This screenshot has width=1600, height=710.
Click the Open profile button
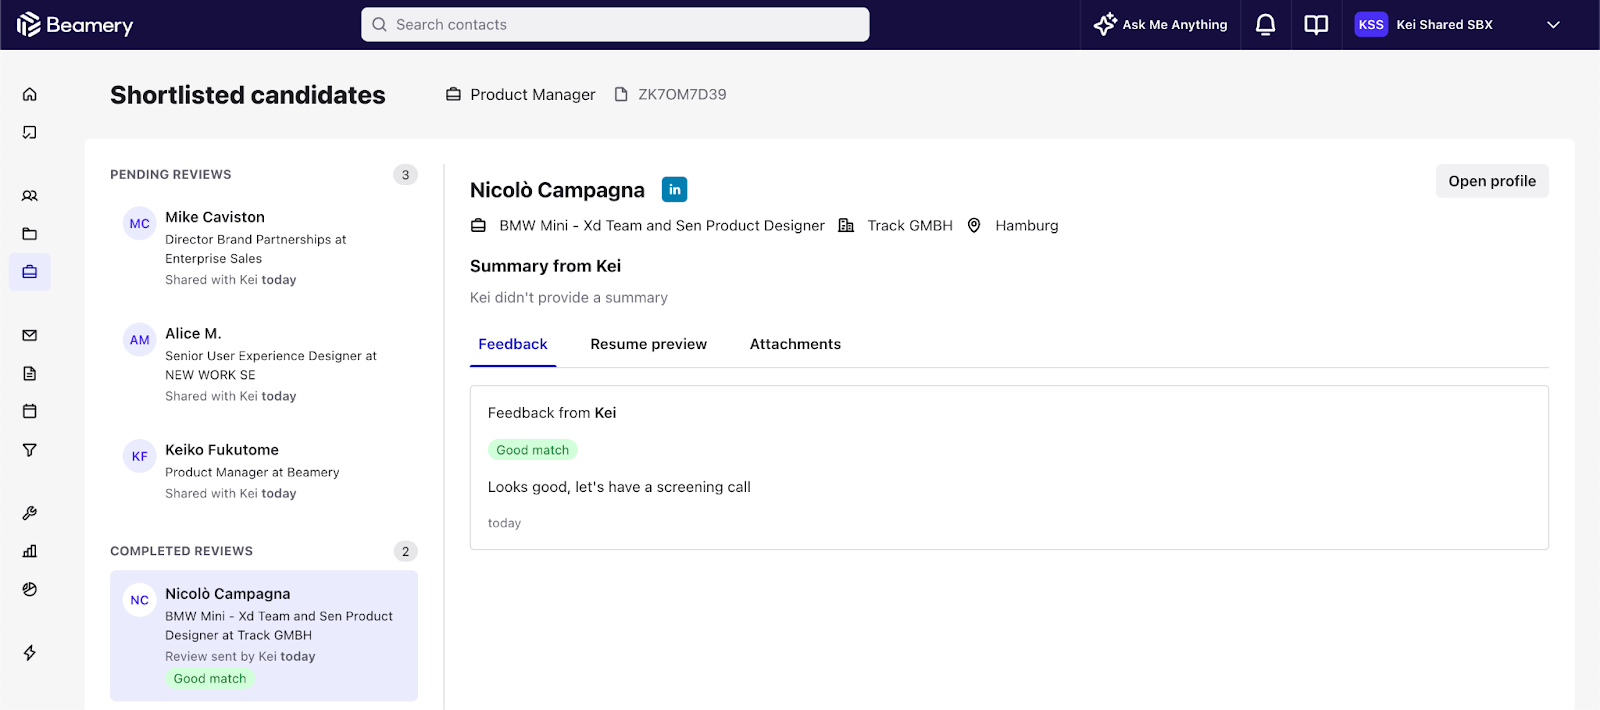[1492, 181]
